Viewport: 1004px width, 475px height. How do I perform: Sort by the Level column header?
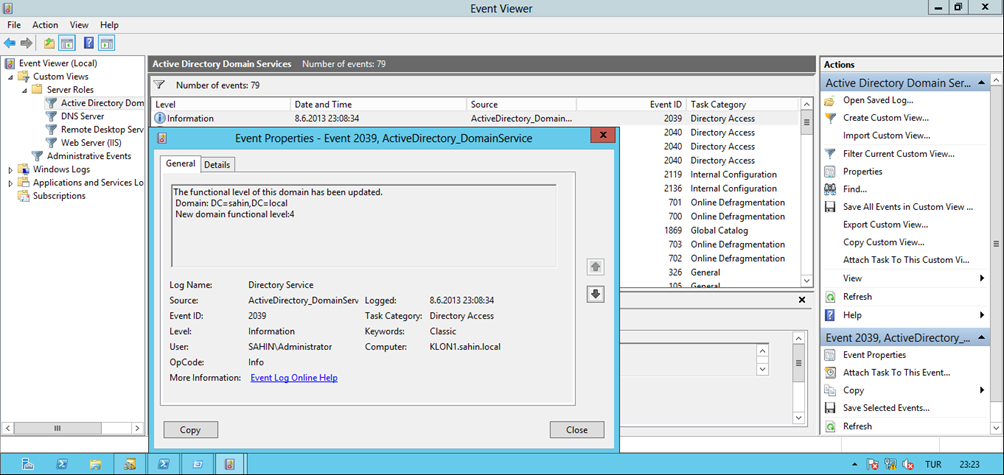(x=220, y=104)
